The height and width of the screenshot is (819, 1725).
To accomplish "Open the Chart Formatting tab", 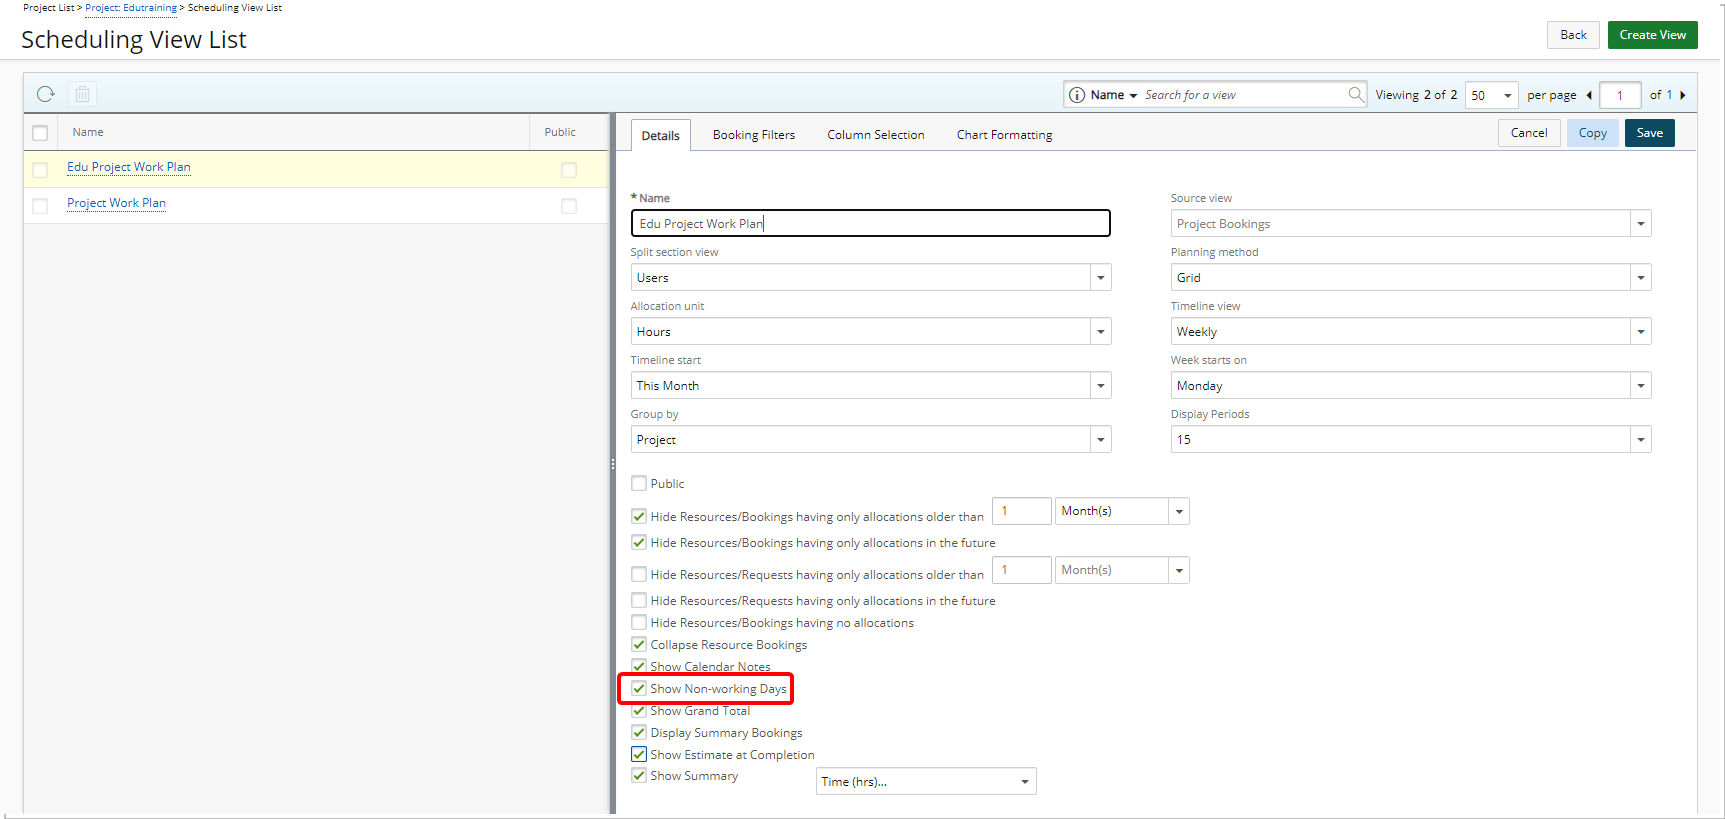I will point(1004,135).
